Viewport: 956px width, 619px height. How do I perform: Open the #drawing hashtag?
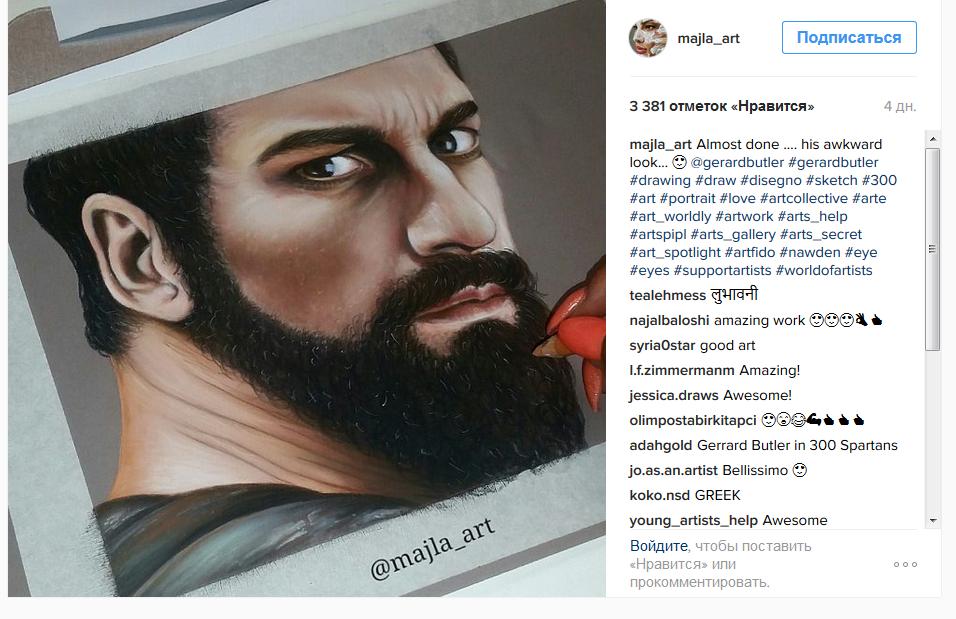pos(660,181)
